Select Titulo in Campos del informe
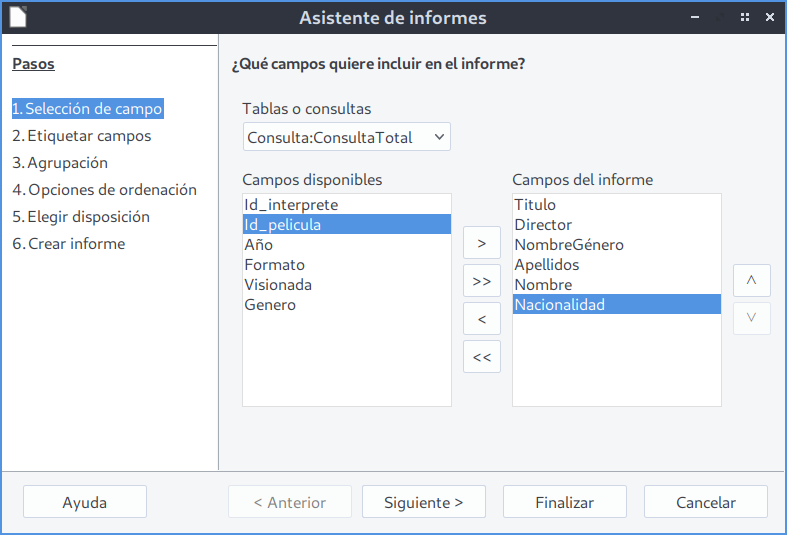The width and height of the screenshot is (787, 535). (535, 205)
